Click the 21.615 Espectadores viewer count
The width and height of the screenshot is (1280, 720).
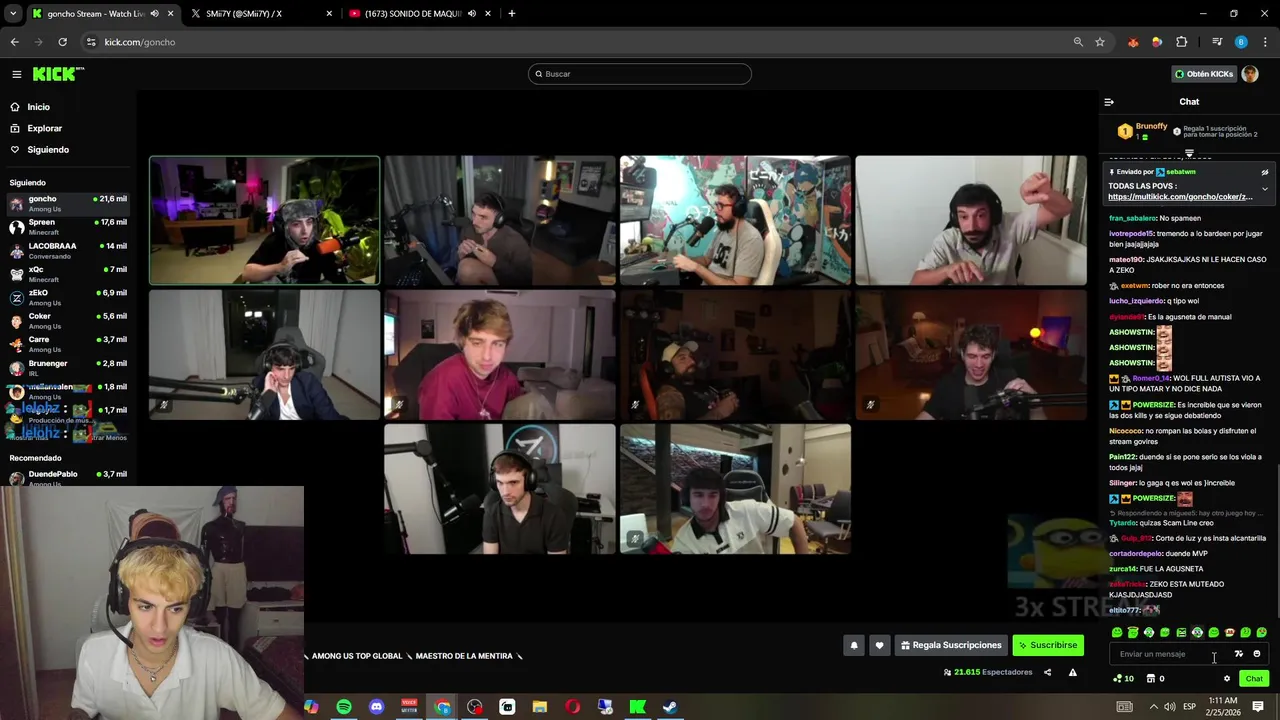pos(988,672)
